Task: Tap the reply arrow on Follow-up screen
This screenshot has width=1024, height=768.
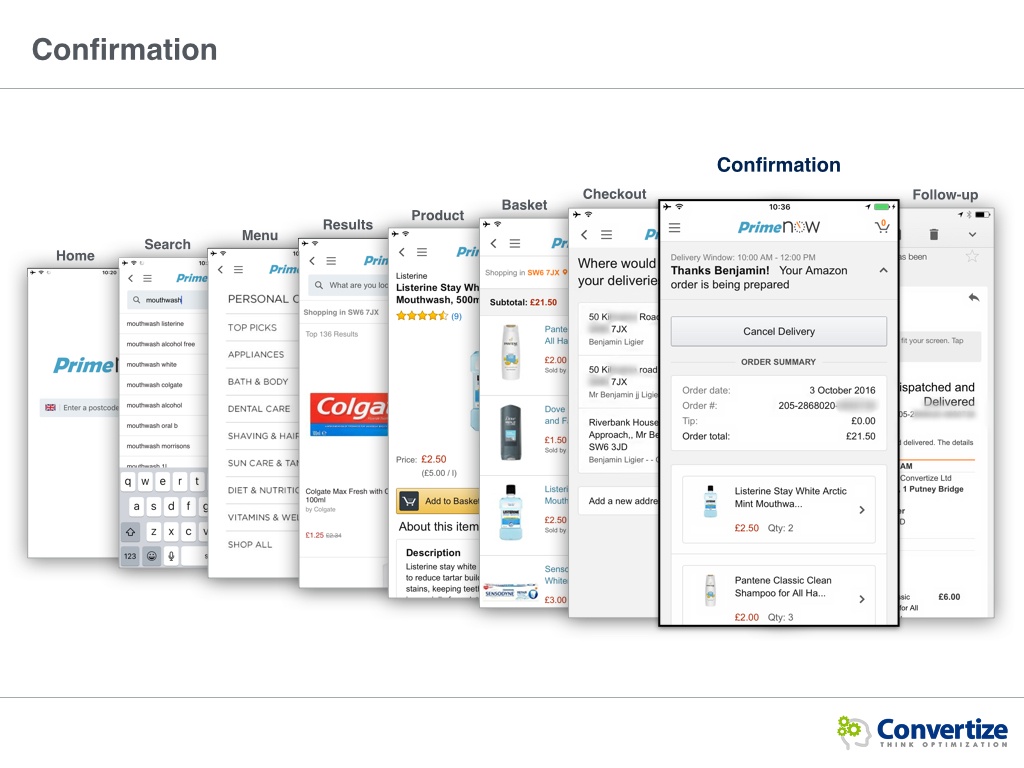Action: click(974, 298)
